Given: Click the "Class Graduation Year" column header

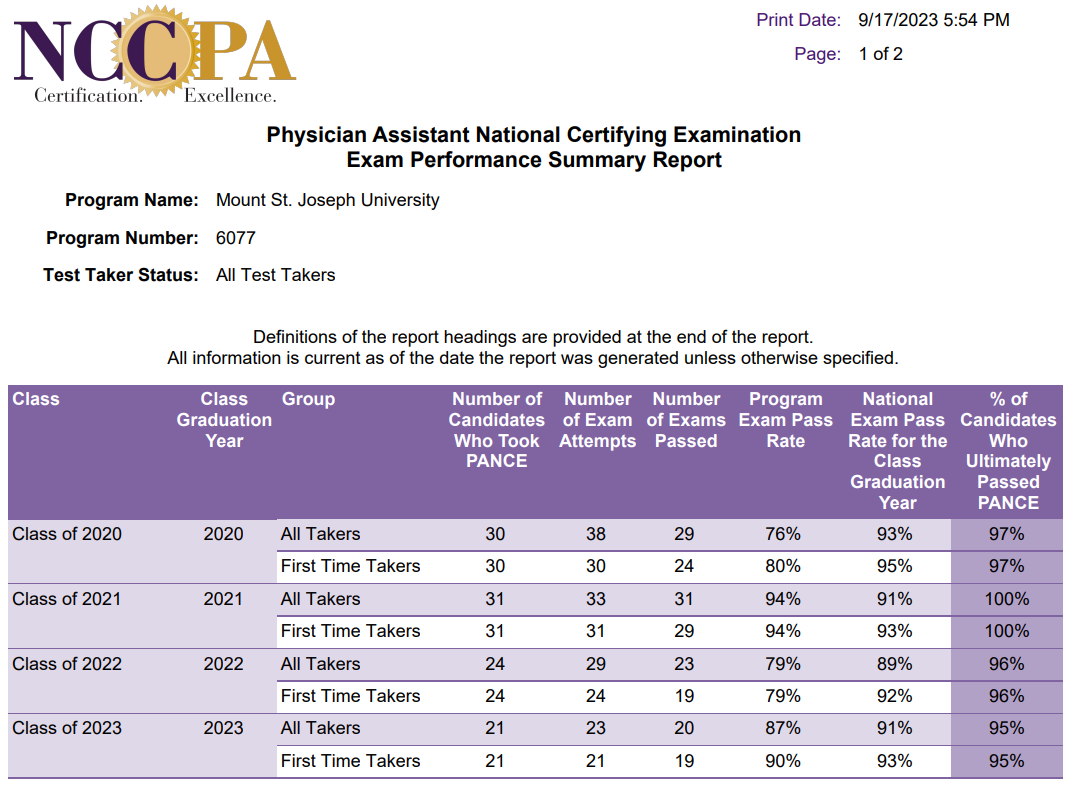Looking at the screenshot, I should tap(224, 420).
